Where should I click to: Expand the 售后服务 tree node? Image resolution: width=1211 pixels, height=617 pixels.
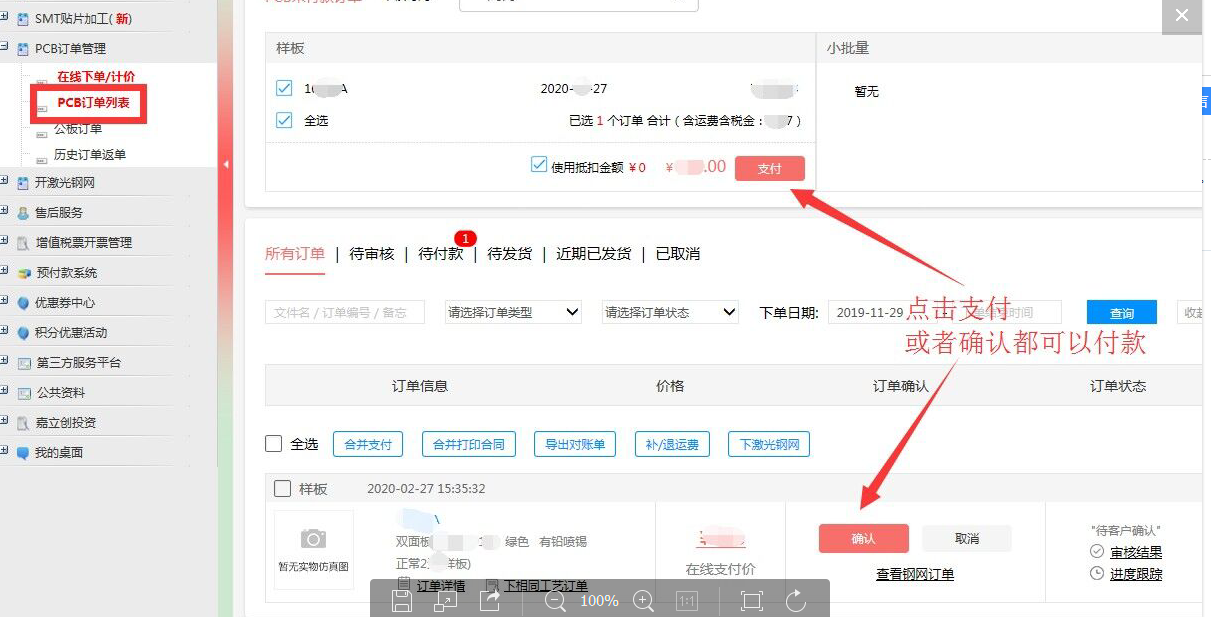[5, 212]
